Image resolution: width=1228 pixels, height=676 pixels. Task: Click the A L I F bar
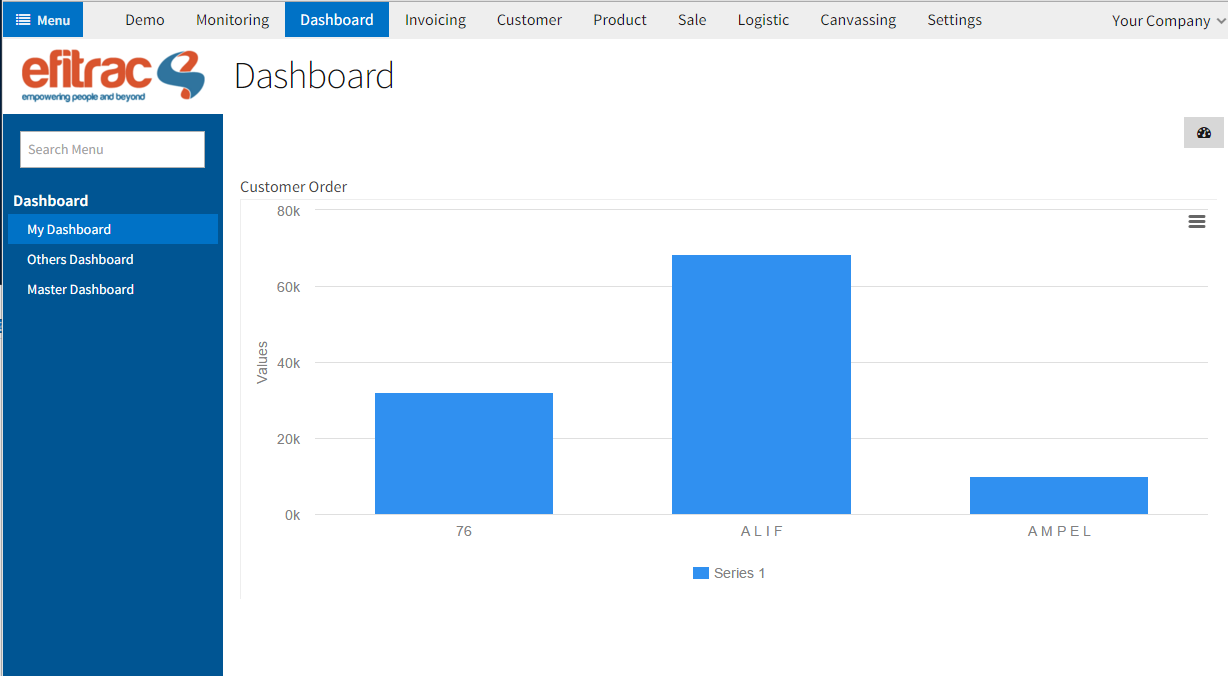coord(761,385)
